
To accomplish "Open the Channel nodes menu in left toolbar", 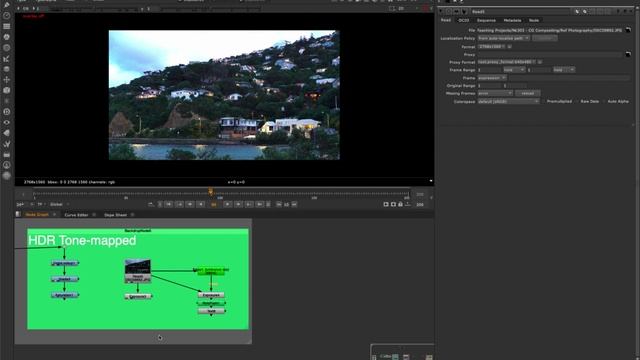I will coord(7,26).
